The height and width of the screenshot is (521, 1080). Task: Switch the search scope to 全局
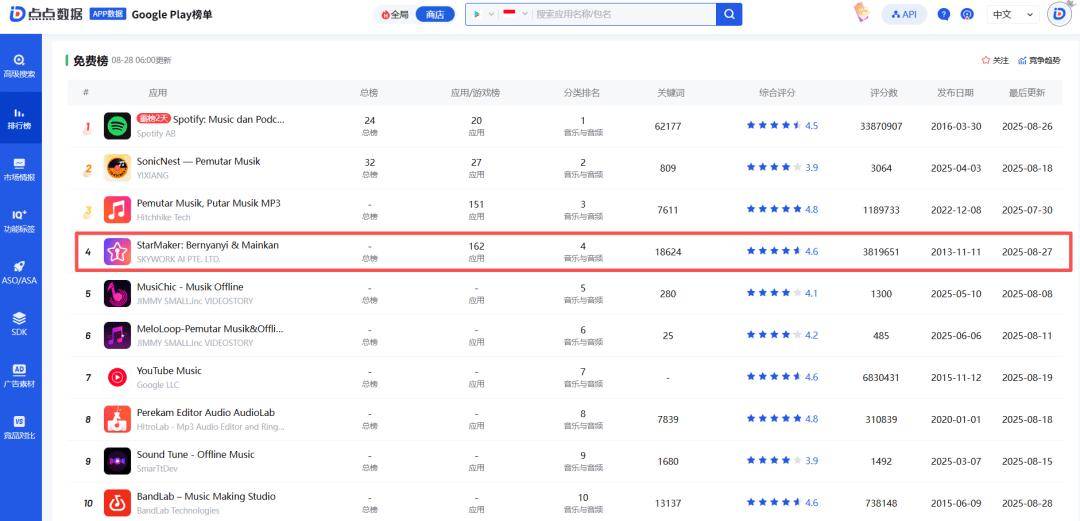click(x=395, y=14)
